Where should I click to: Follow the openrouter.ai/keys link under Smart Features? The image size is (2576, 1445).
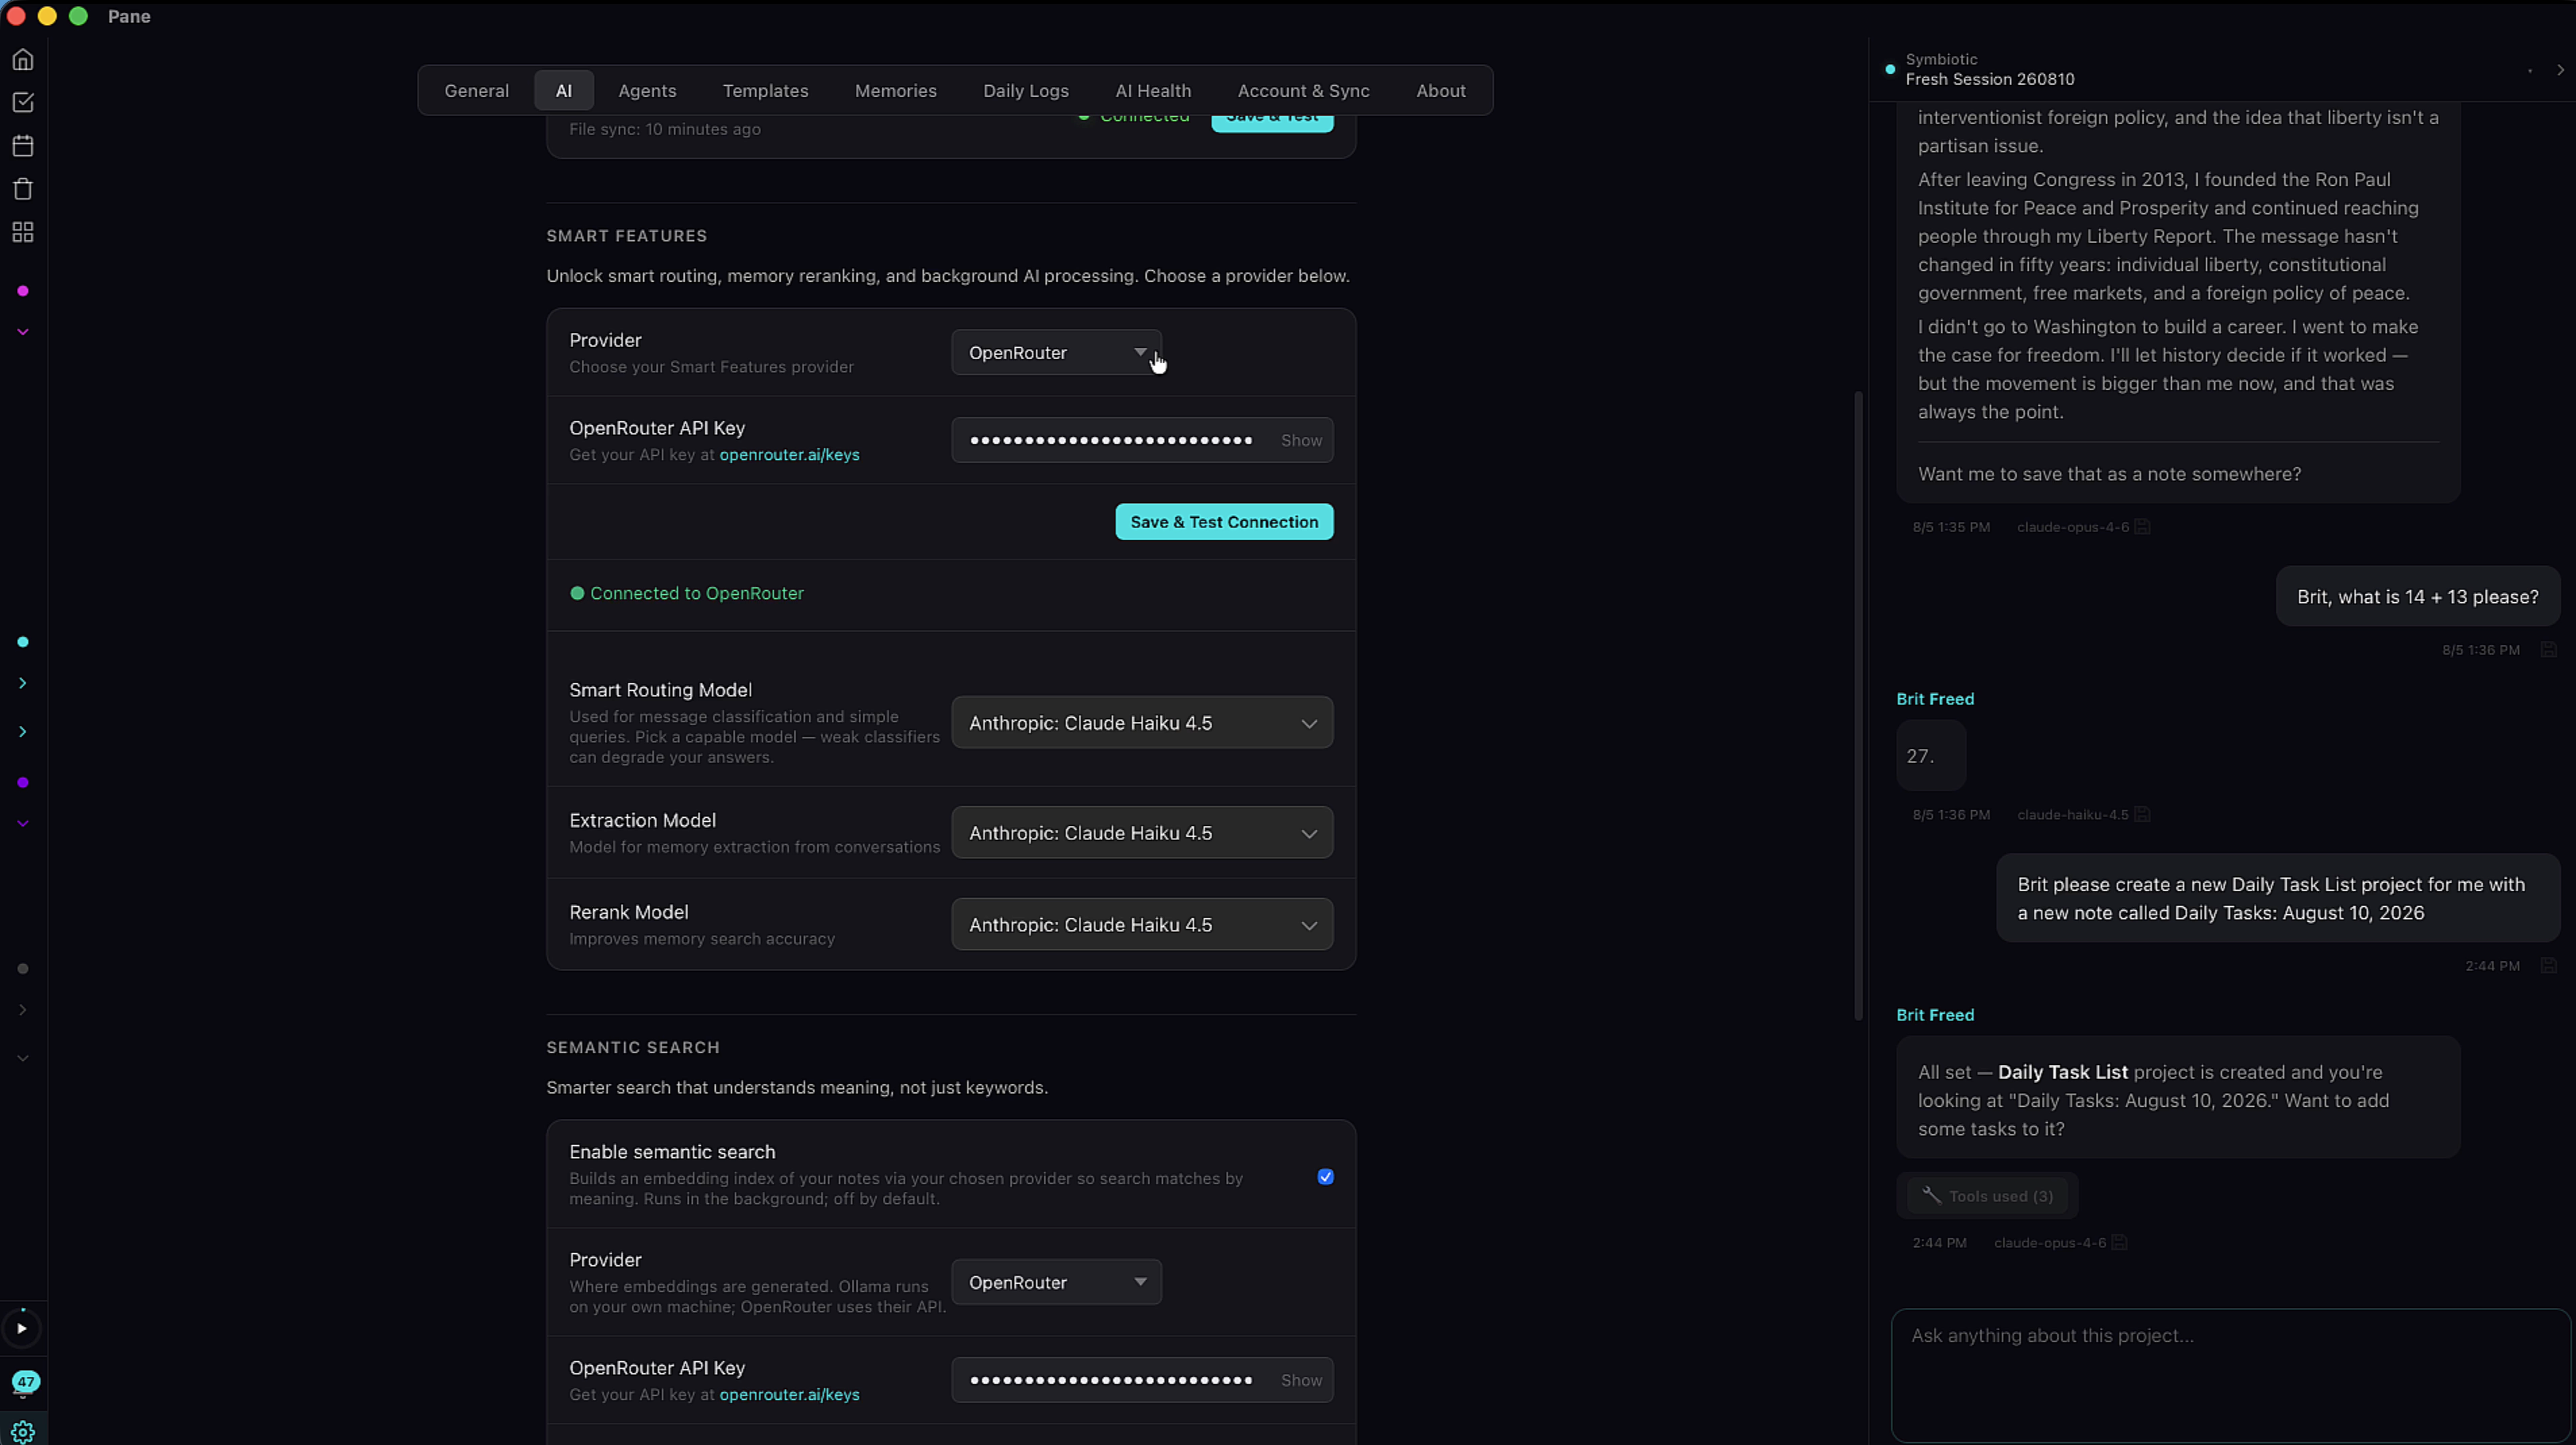click(x=789, y=455)
